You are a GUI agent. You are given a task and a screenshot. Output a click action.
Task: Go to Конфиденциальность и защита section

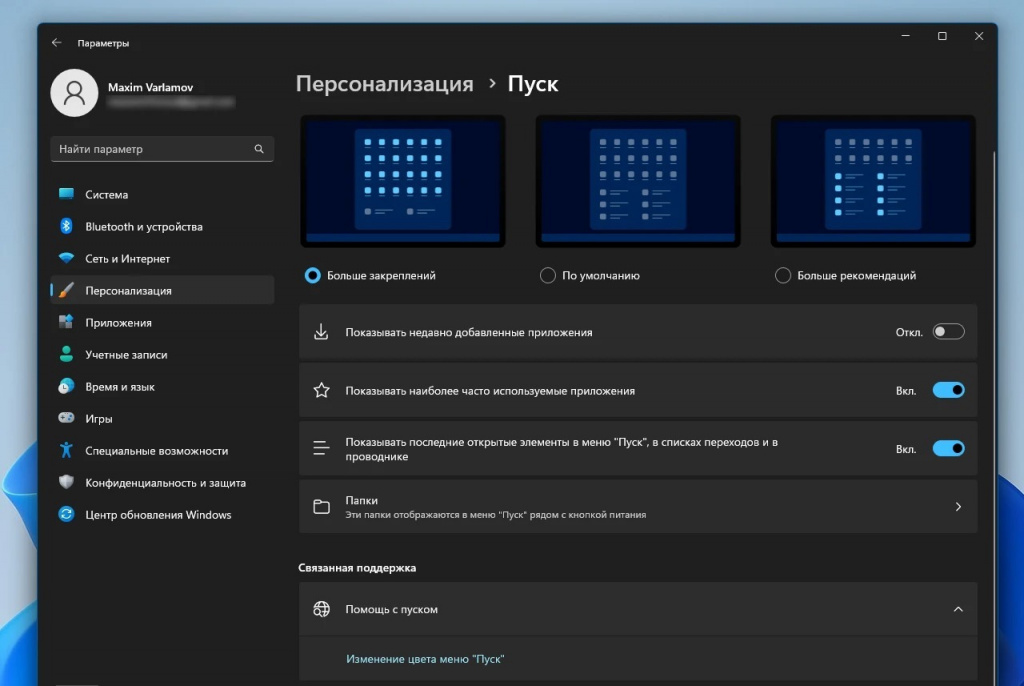(165, 482)
